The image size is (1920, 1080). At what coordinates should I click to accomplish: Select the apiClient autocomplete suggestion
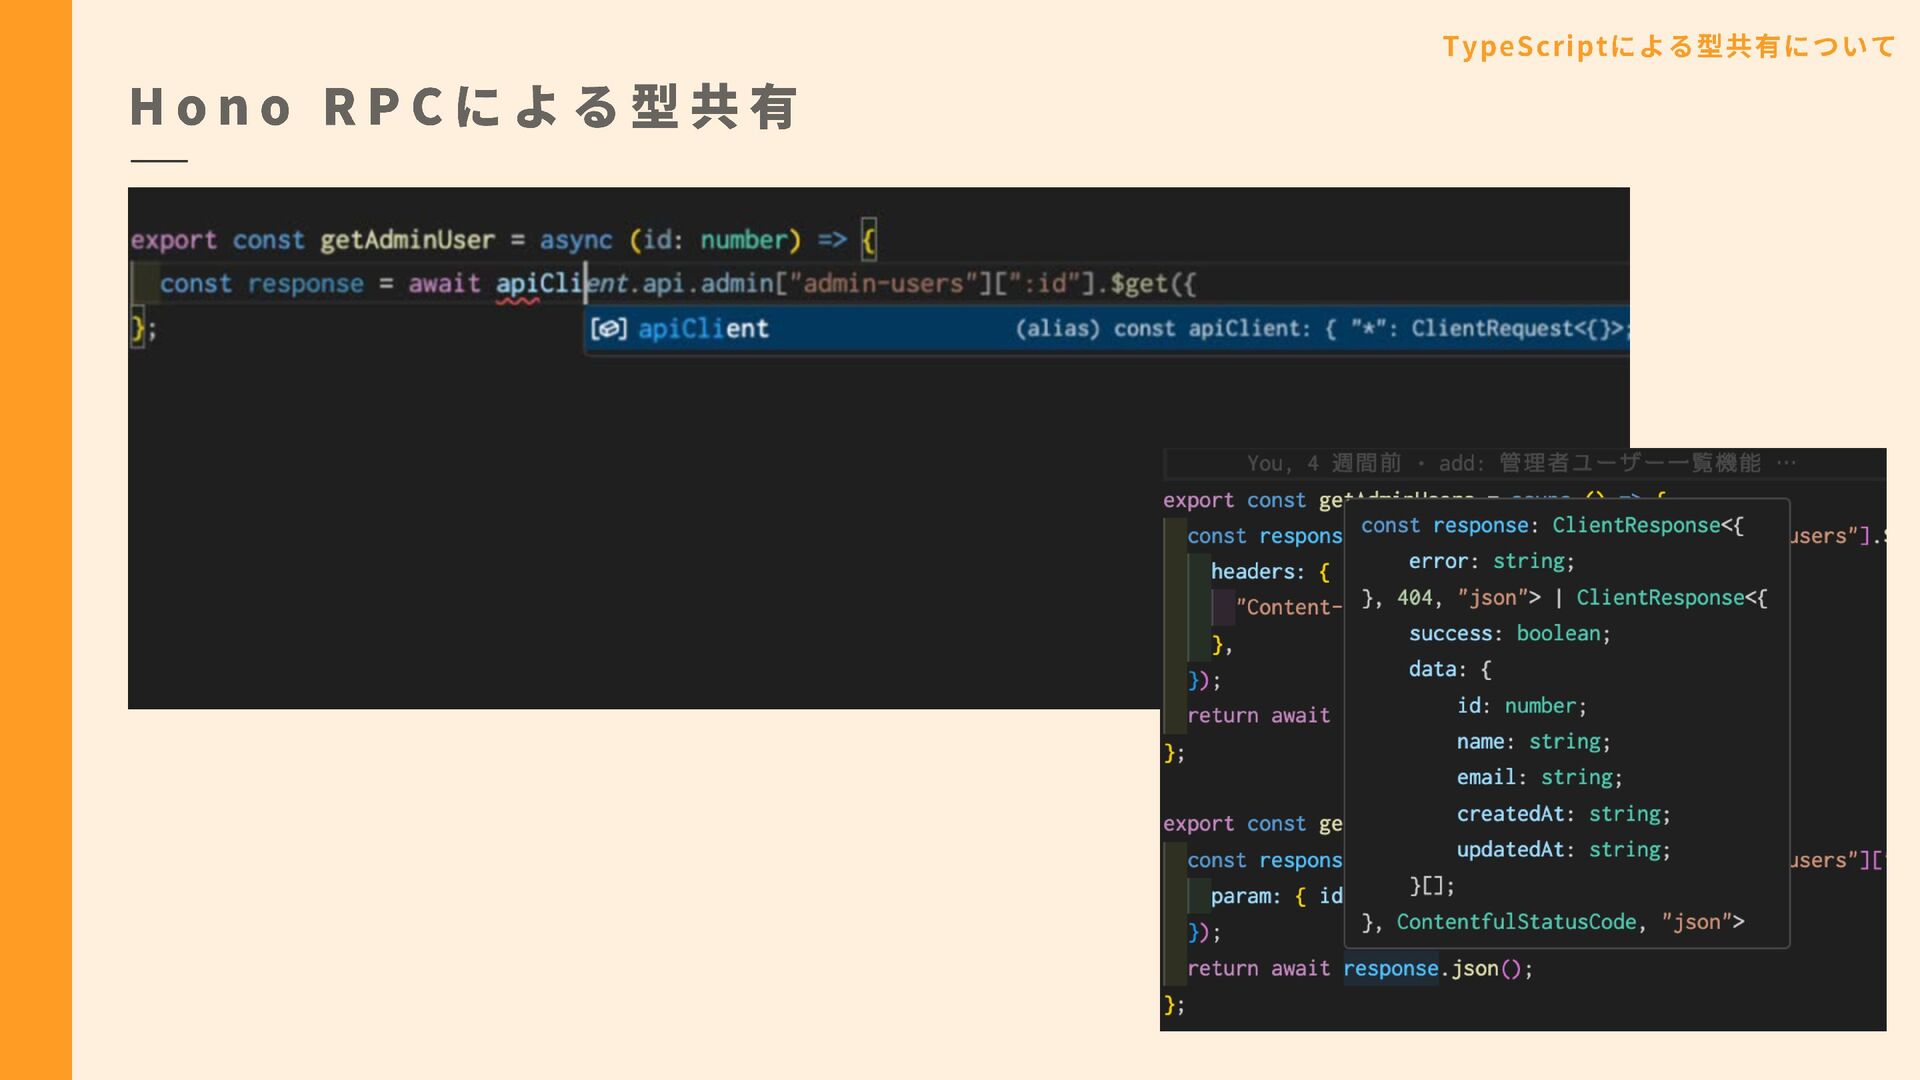tap(703, 329)
